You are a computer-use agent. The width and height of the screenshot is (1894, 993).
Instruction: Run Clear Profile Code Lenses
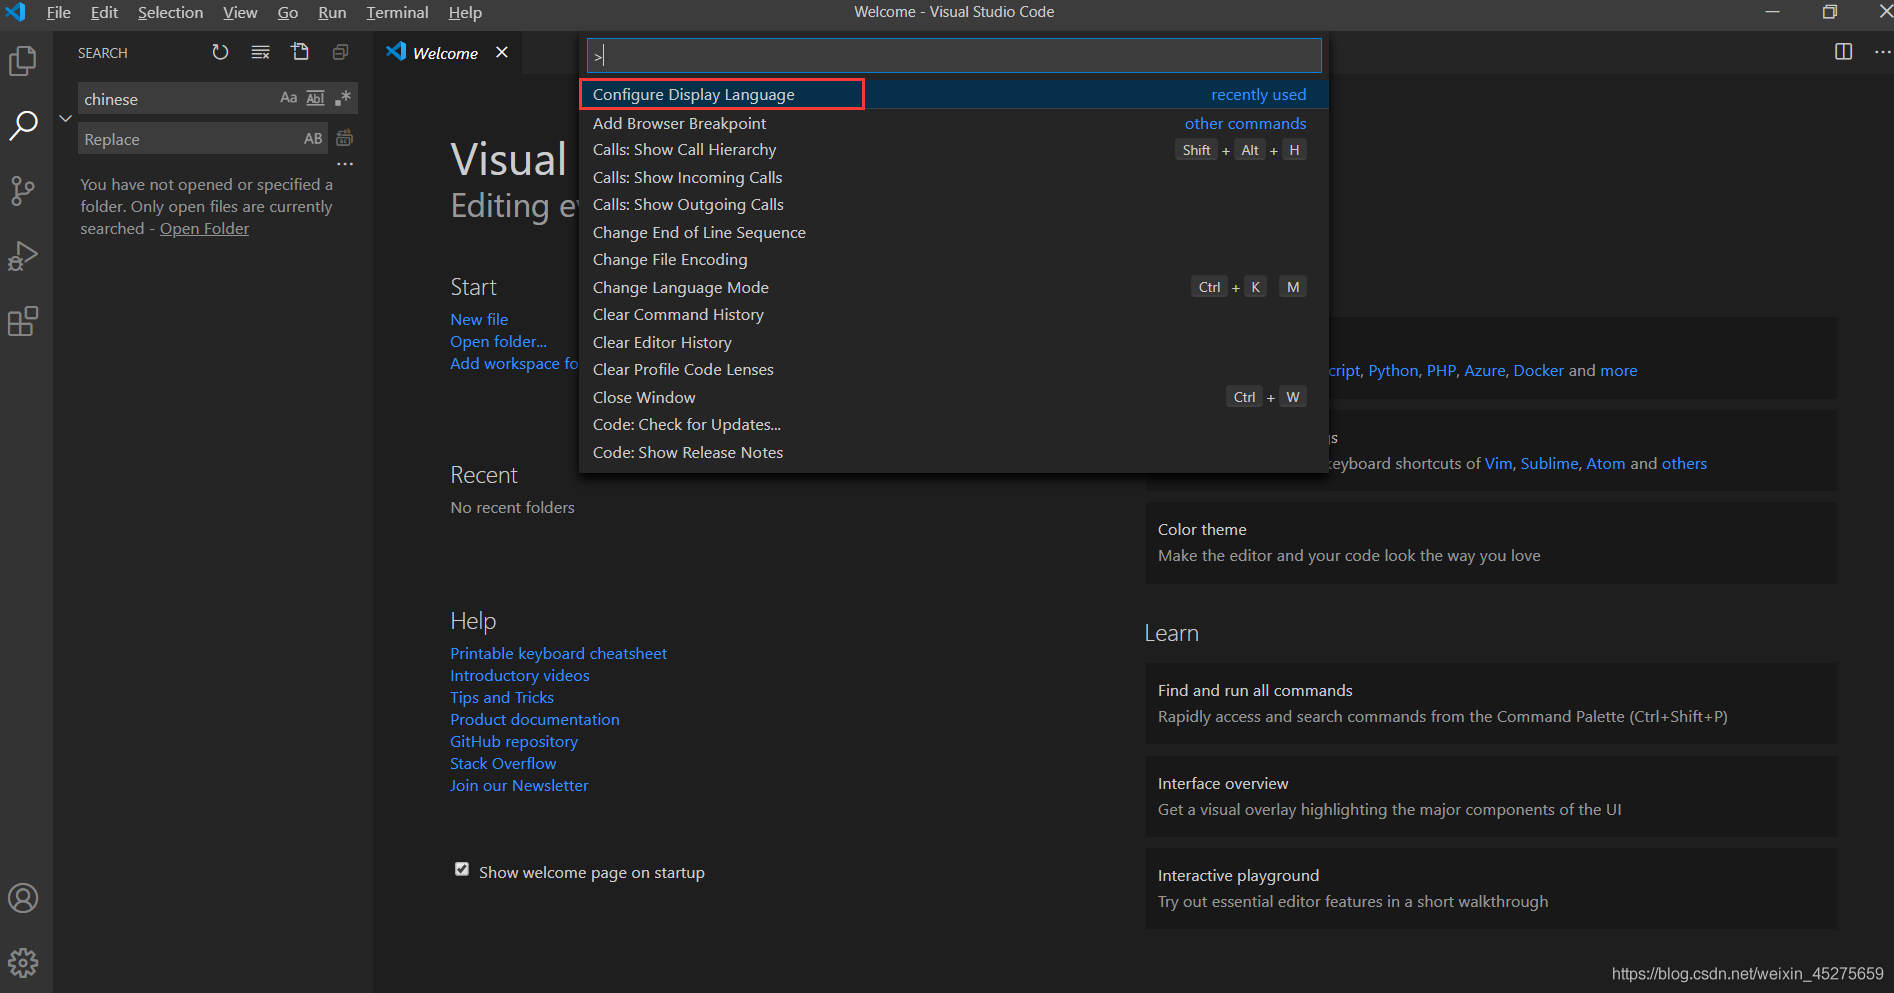pyautogui.click(x=954, y=370)
